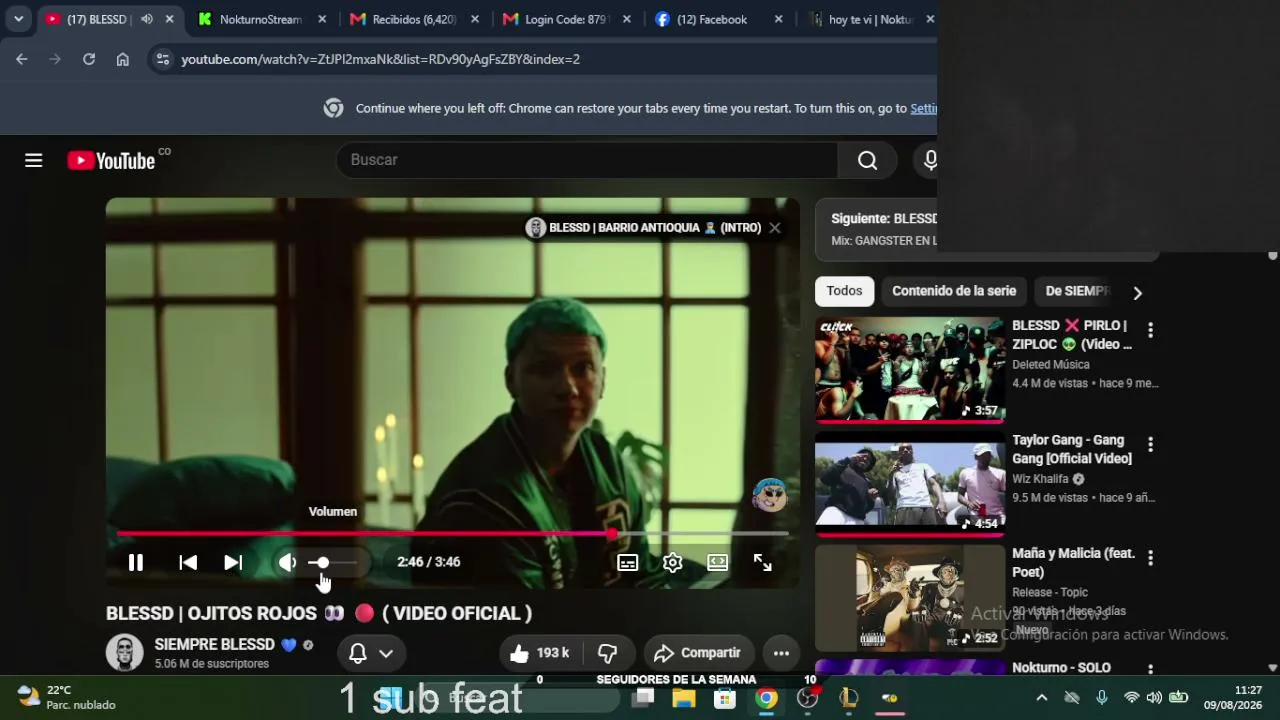Open the system tray volume icon
Image resolution: width=1280 pixels, height=720 pixels.
[x=1154, y=698]
